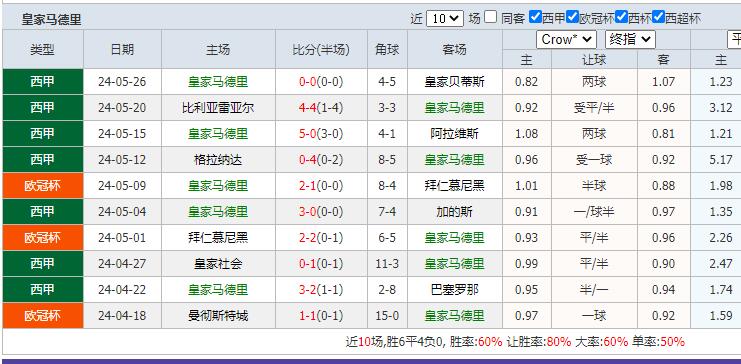The height and width of the screenshot is (364, 741).
Task: Click the 类型 column header
Action: [43, 50]
